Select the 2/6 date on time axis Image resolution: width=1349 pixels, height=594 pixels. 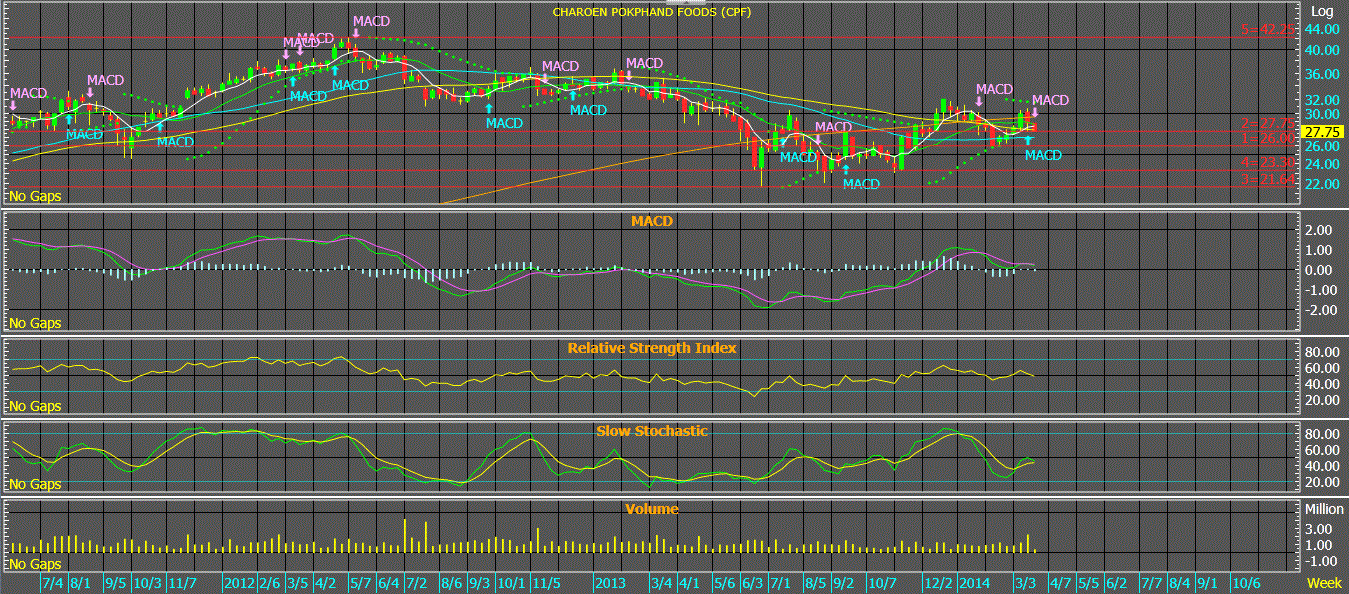[270, 582]
